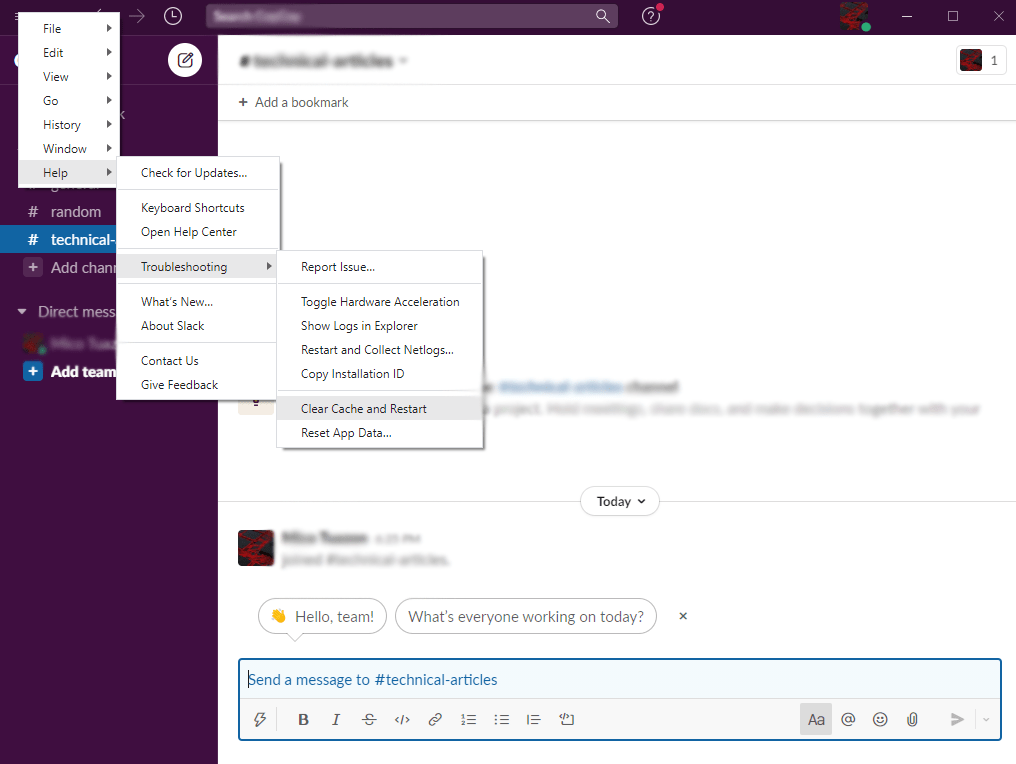Open Help via the question mark icon

tap(651, 16)
